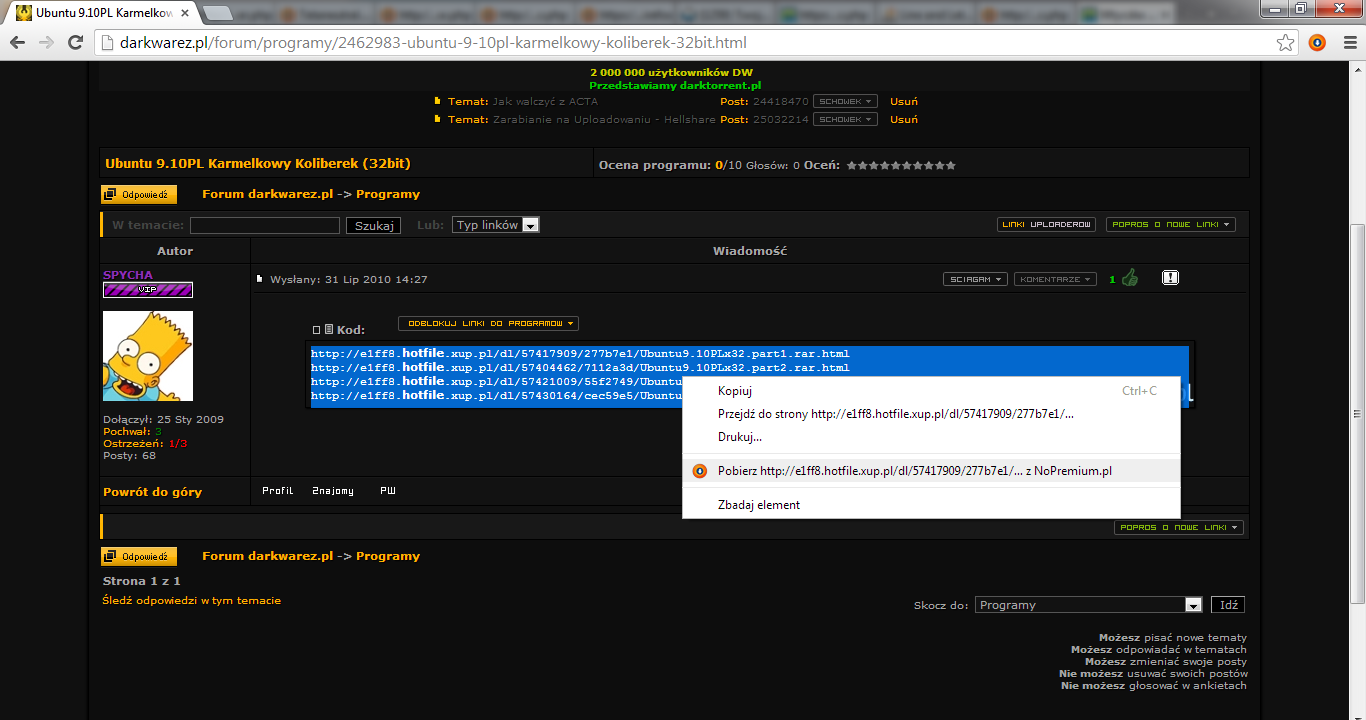Click the 'Idź' go button
The height and width of the screenshot is (720, 1366).
click(1228, 605)
